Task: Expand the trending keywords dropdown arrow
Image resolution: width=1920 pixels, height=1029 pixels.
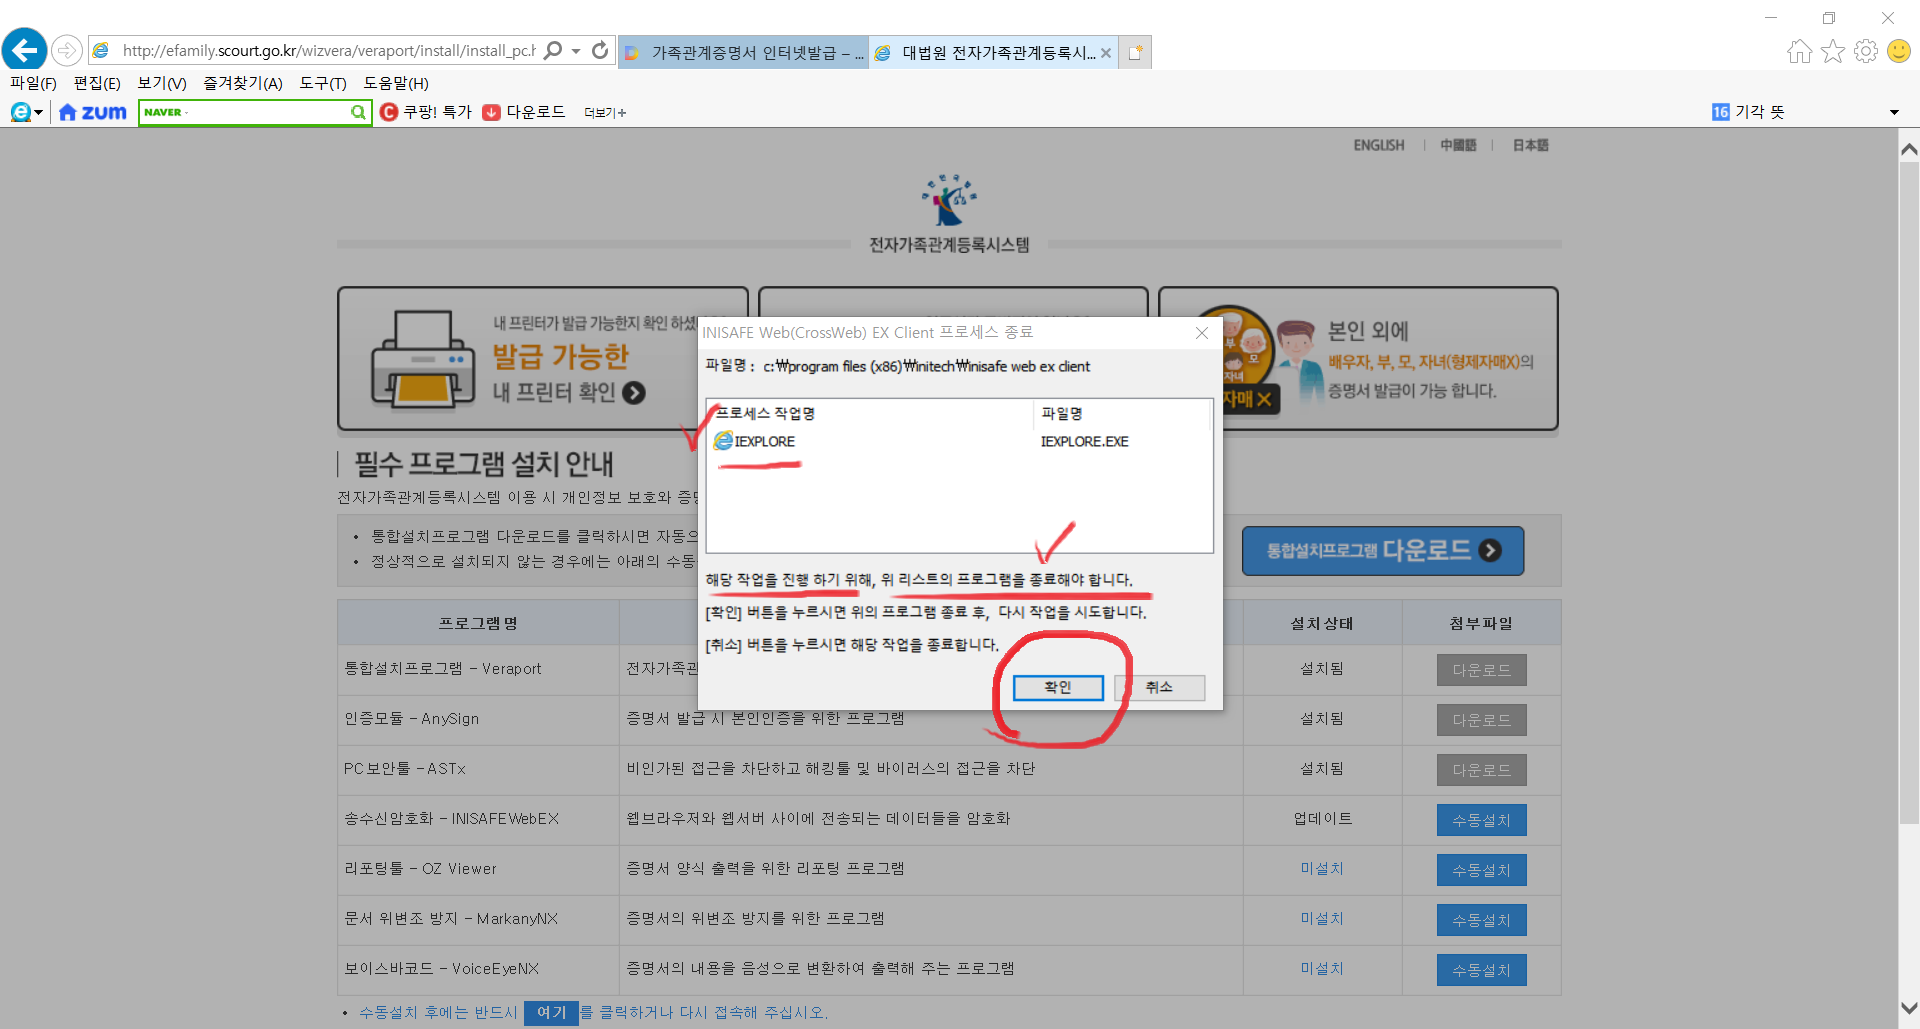Action: click(x=1894, y=113)
